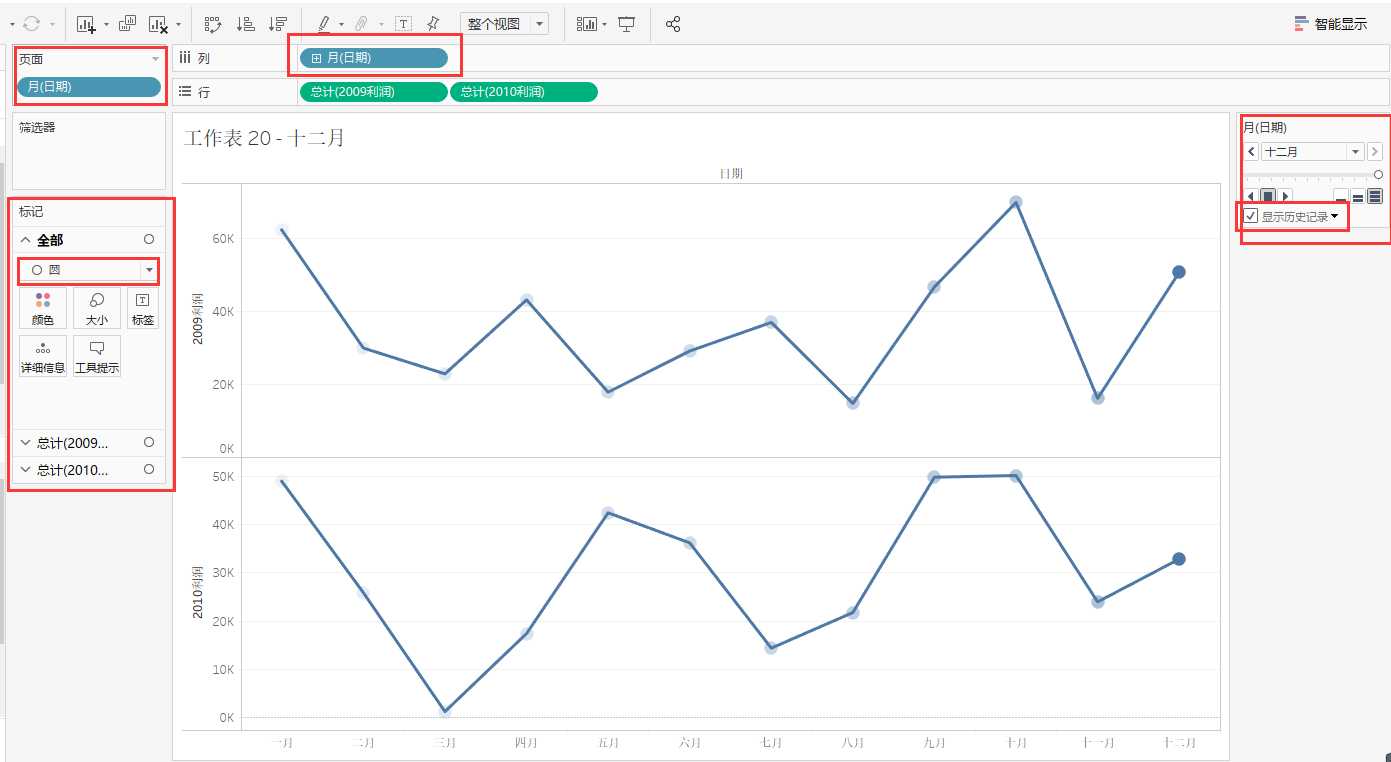Click the 十二月 axis label at bottom
The height and width of the screenshot is (762, 1391).
point(1179,743)
